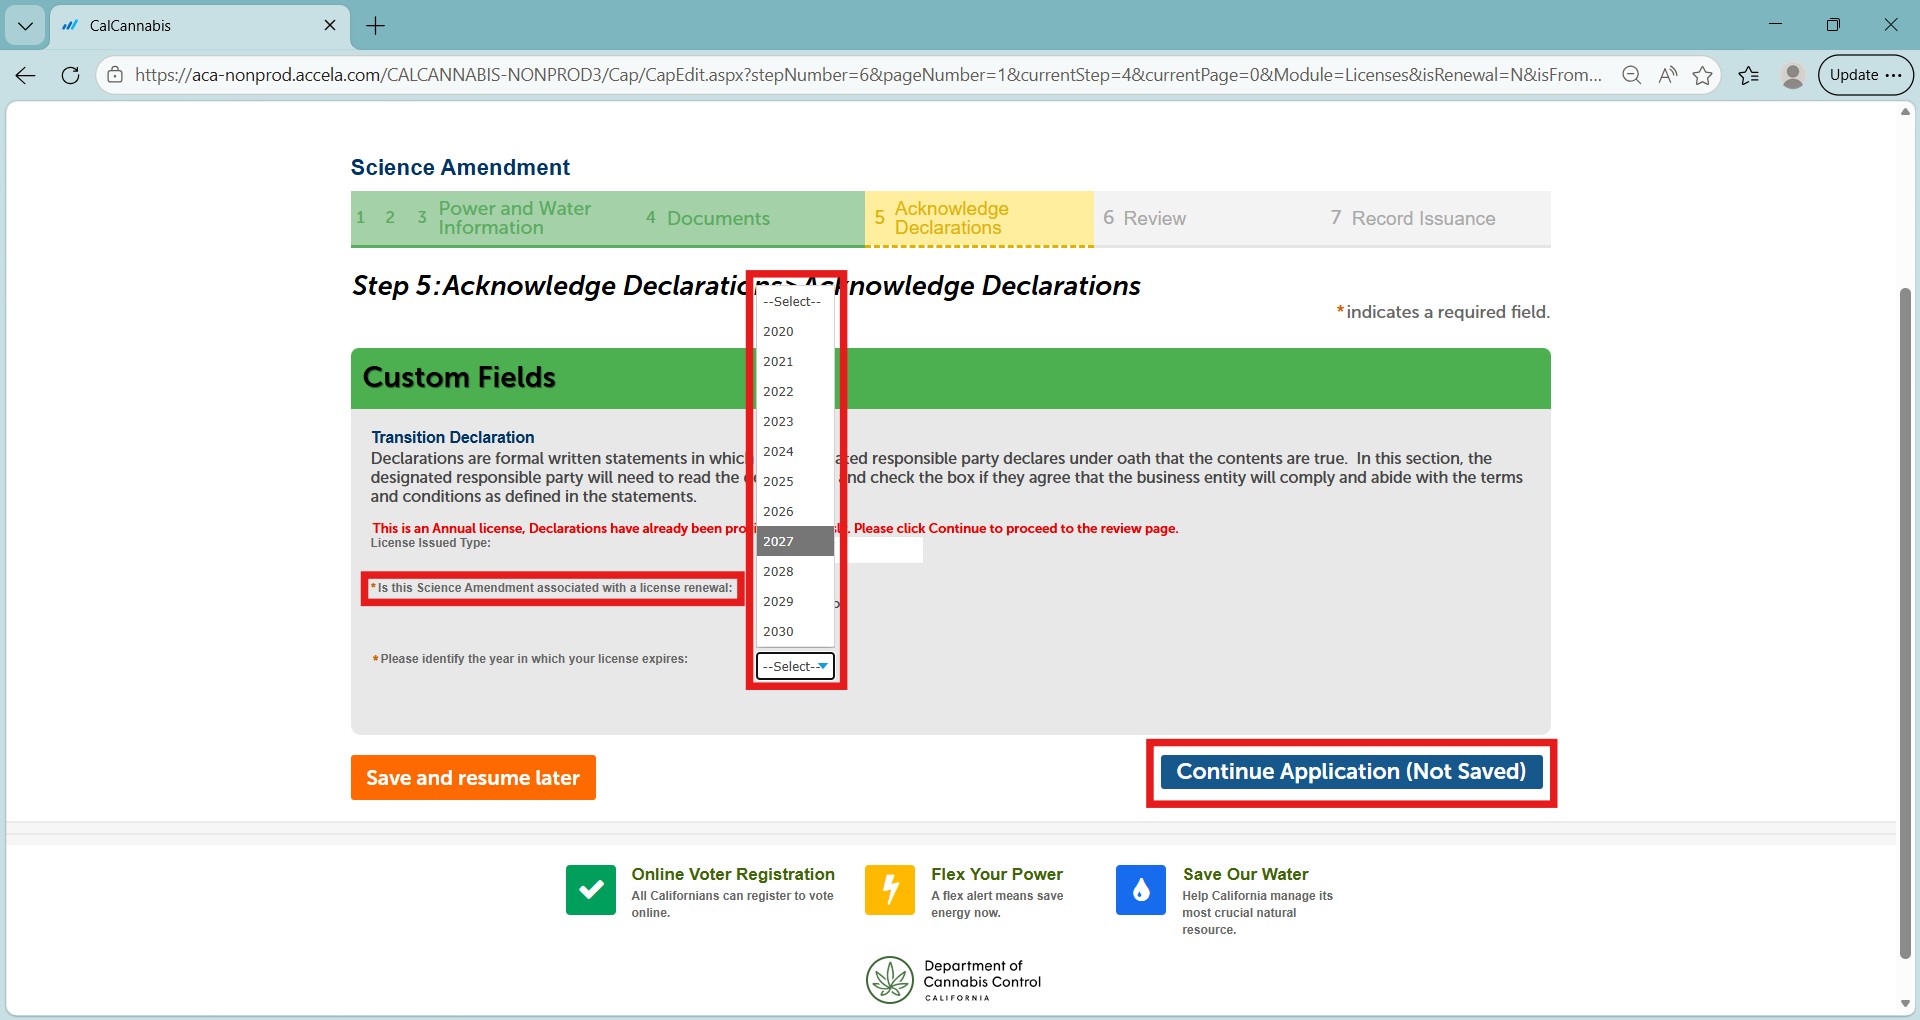Click Save and resume later button
1920x1020 pixels.
click(473, 777)
